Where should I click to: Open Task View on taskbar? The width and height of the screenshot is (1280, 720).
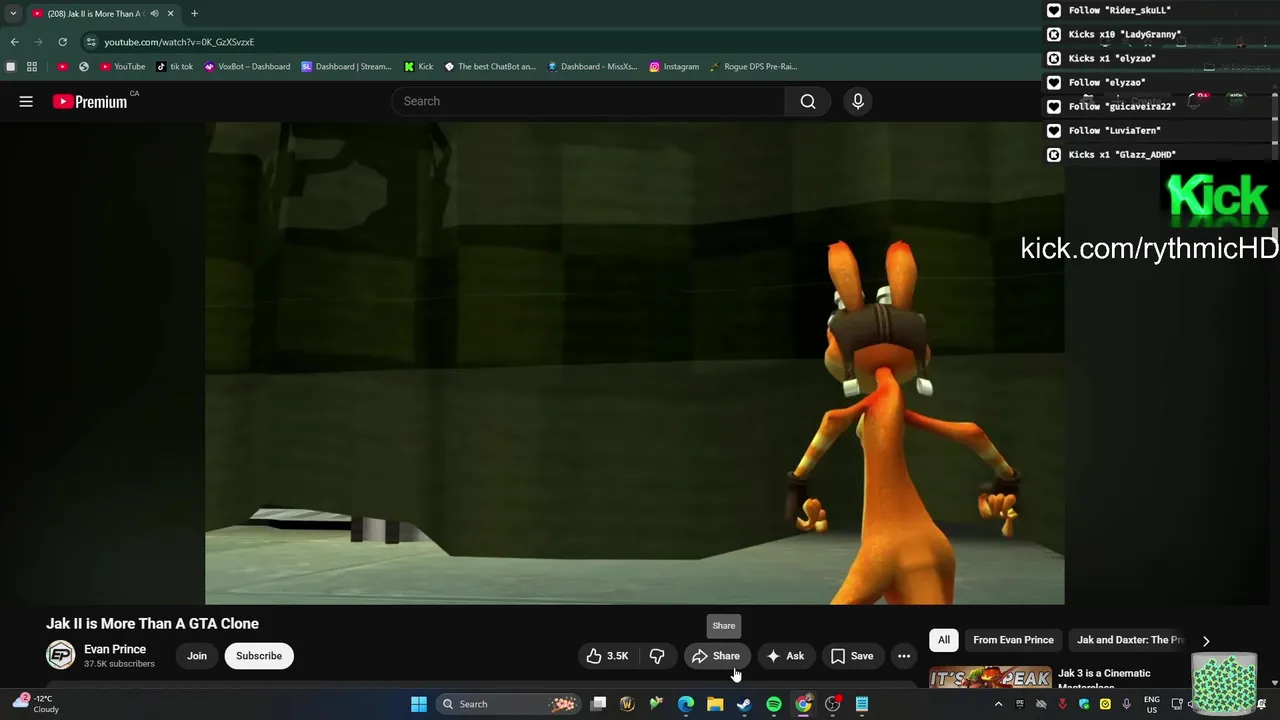click(598, 704)
